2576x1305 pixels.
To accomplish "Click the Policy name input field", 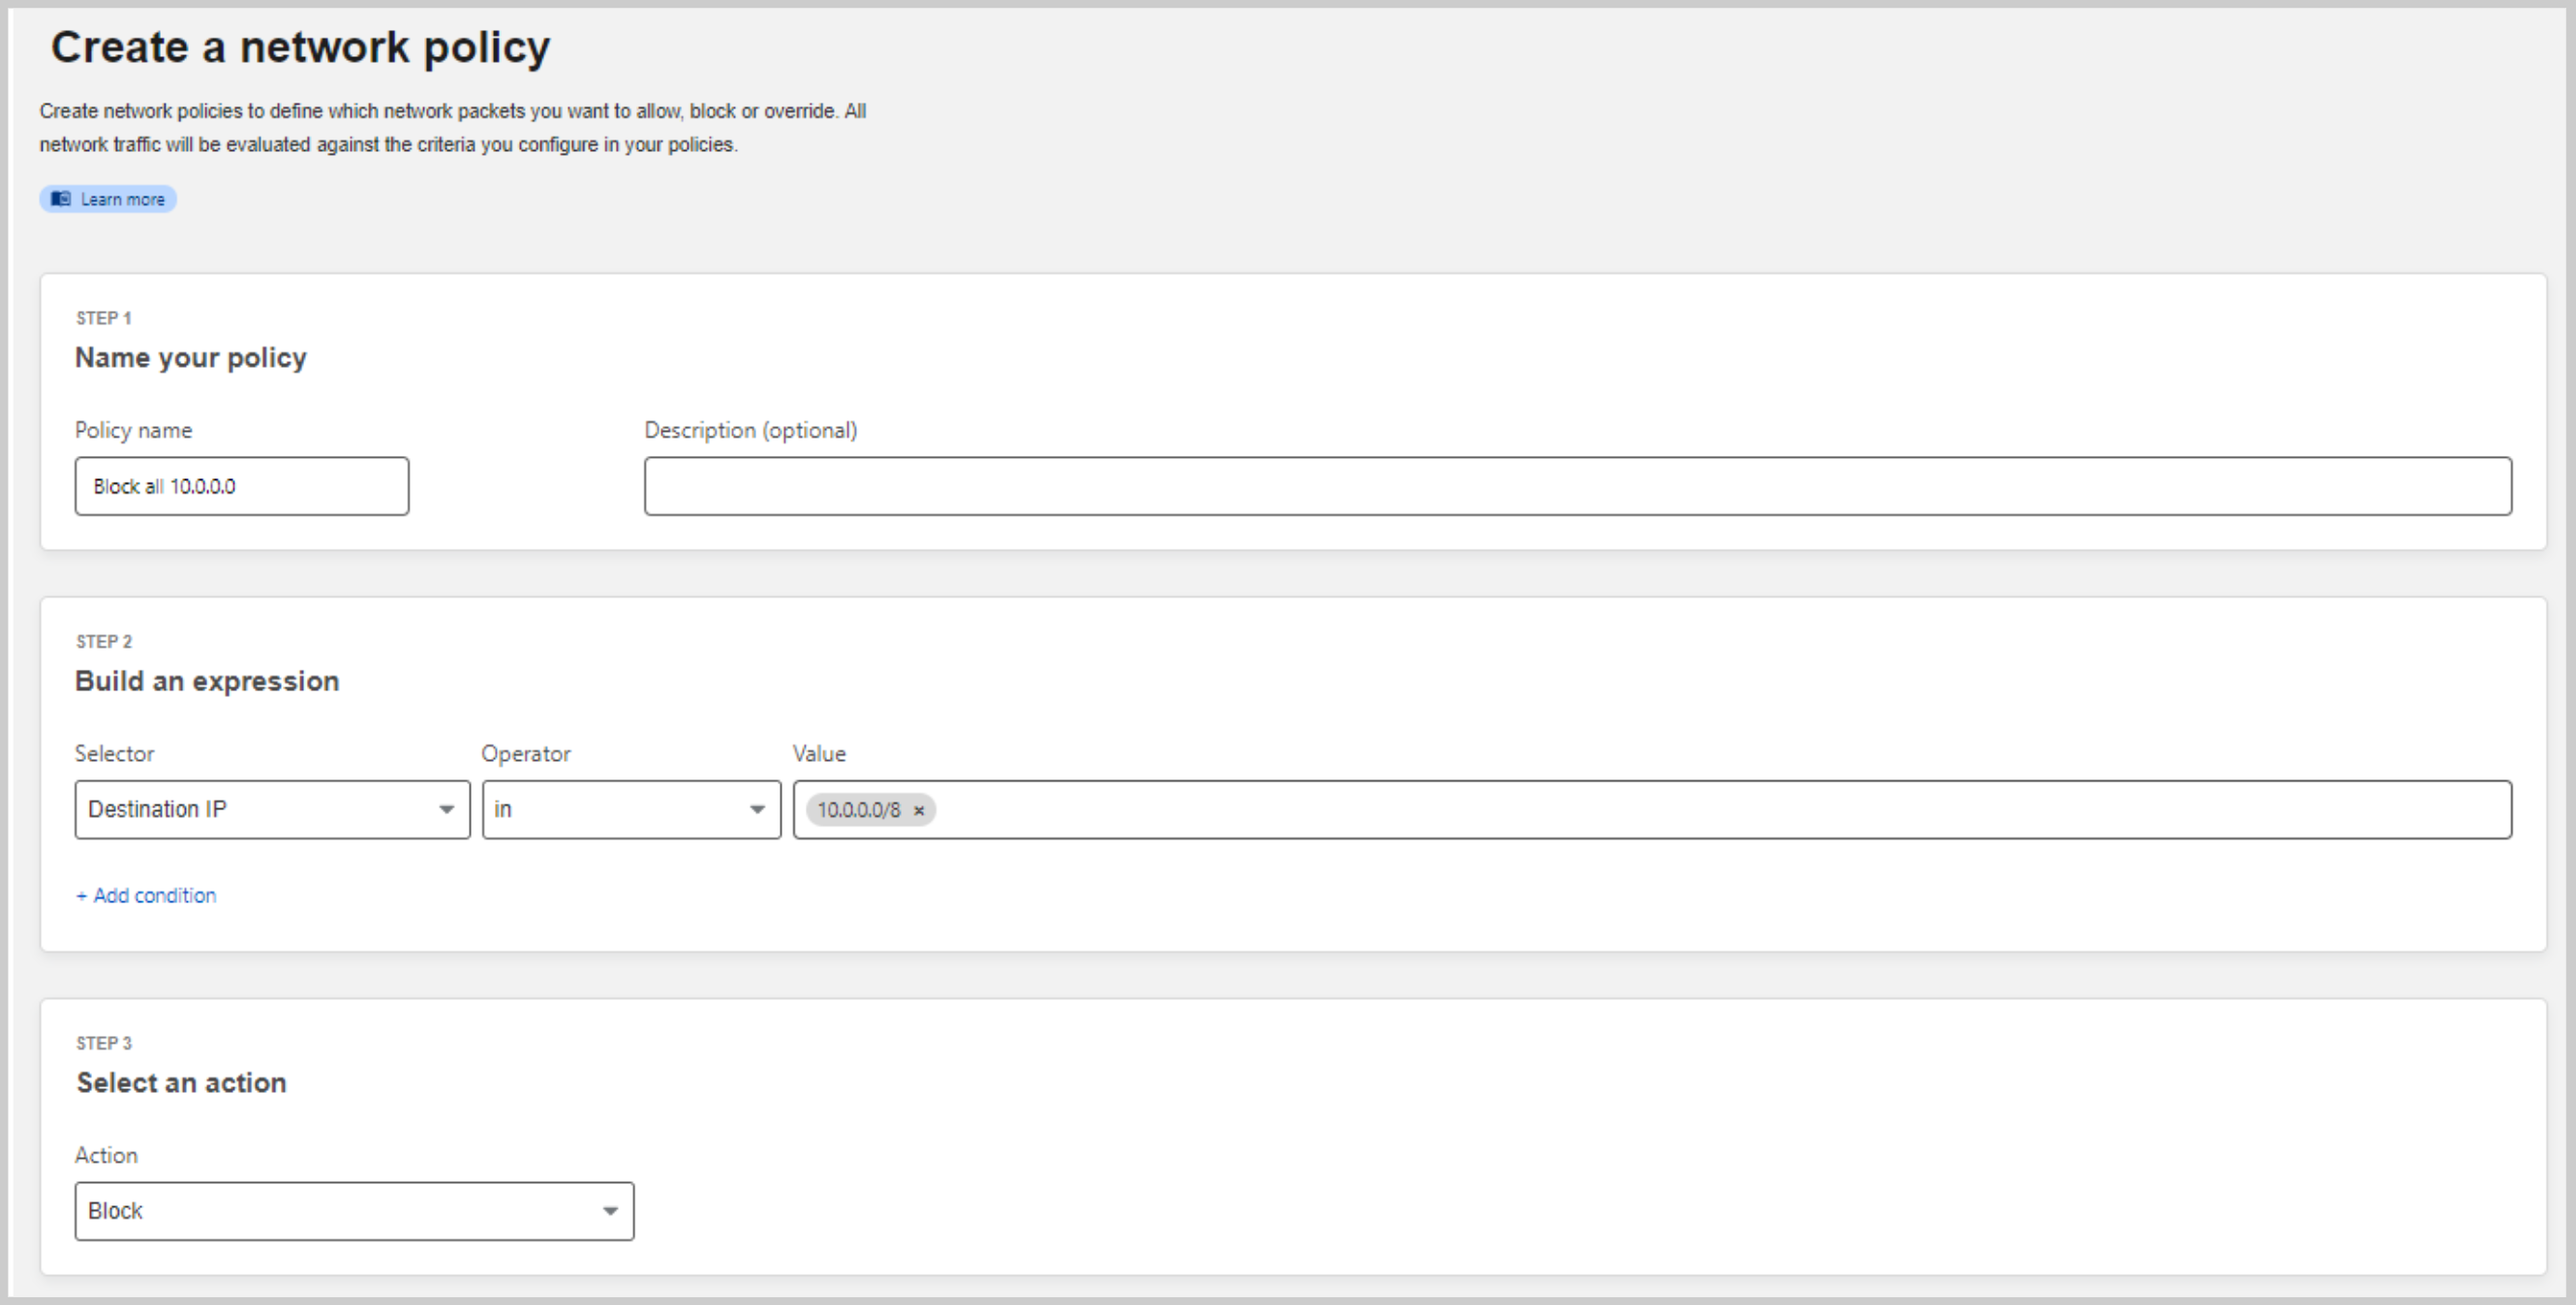I will [x=241, y=486].
